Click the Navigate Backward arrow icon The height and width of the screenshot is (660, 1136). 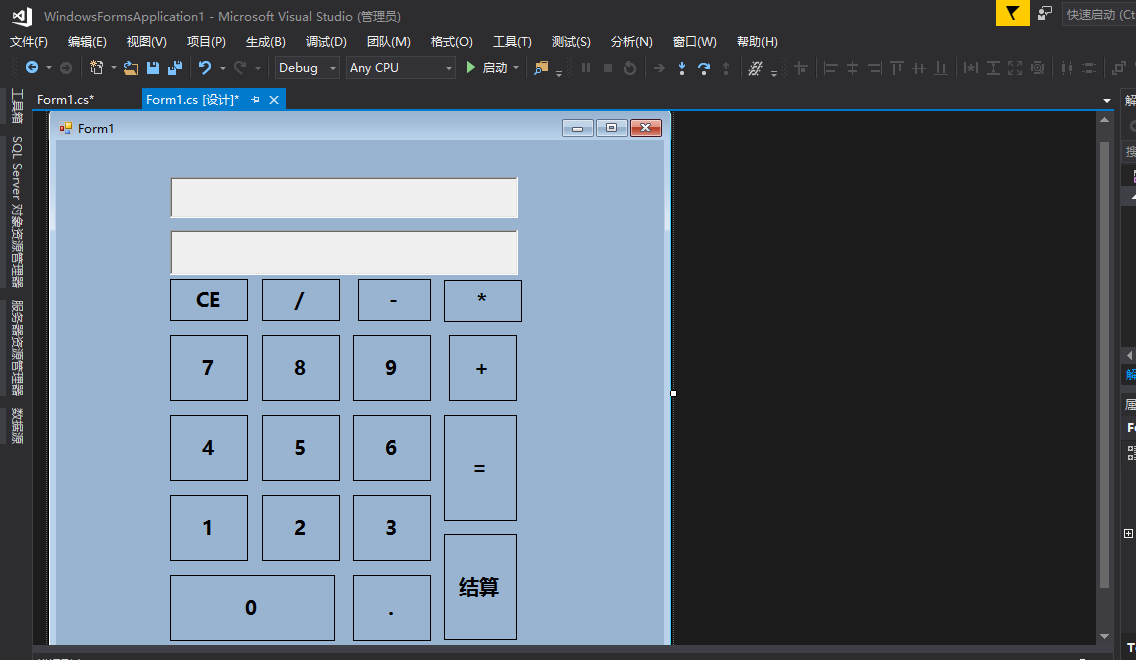tap(34, 68)
